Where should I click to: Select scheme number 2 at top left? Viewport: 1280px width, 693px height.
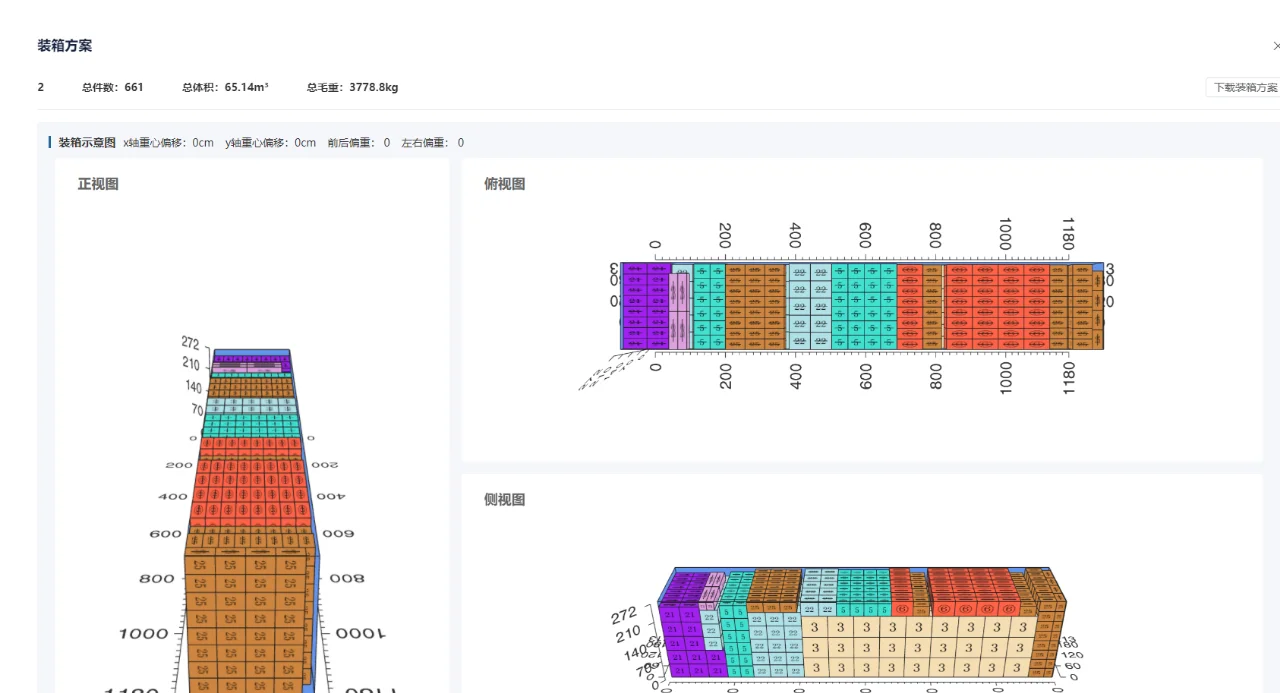tap(40, 87)
